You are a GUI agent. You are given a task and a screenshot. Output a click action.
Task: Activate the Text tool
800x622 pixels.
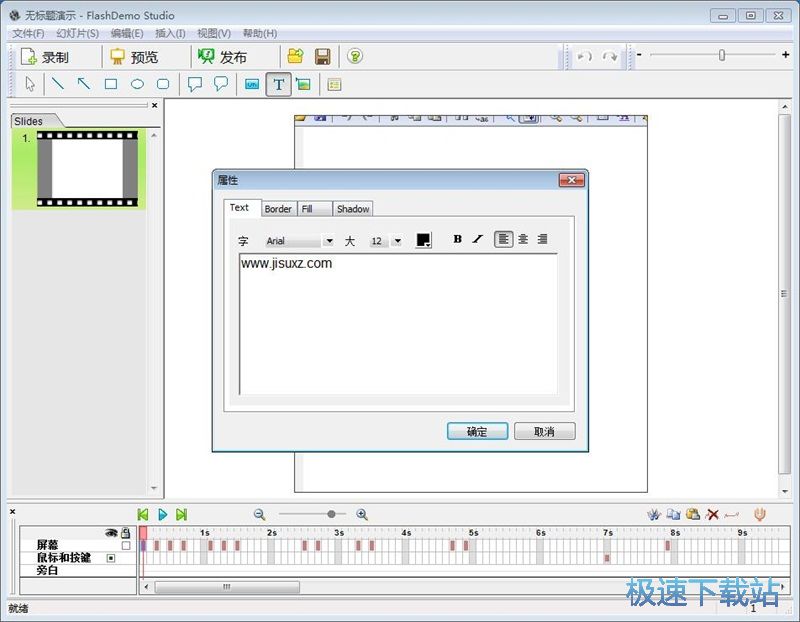(279, 85)
